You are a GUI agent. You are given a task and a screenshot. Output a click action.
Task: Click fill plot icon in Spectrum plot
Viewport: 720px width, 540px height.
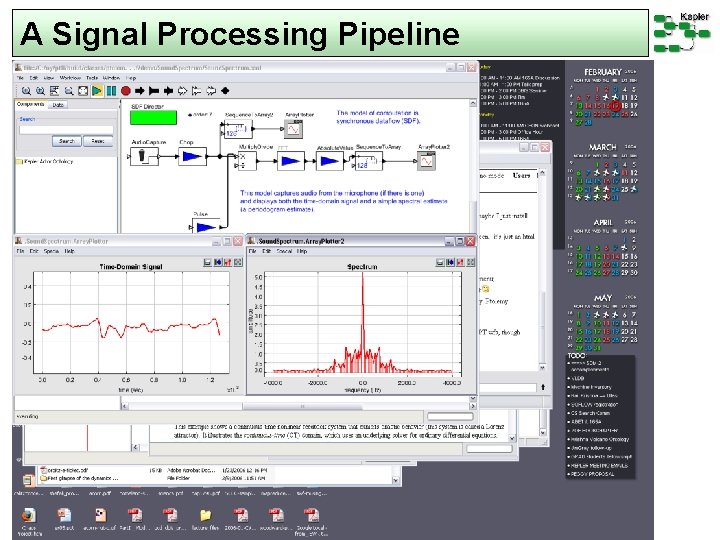[x=471, y=262]
